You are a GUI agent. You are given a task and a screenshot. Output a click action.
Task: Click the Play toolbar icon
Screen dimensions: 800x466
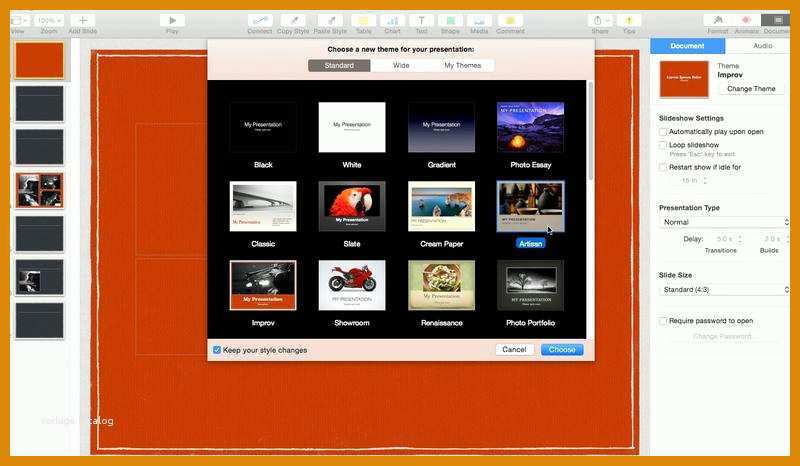coord(172,20)
